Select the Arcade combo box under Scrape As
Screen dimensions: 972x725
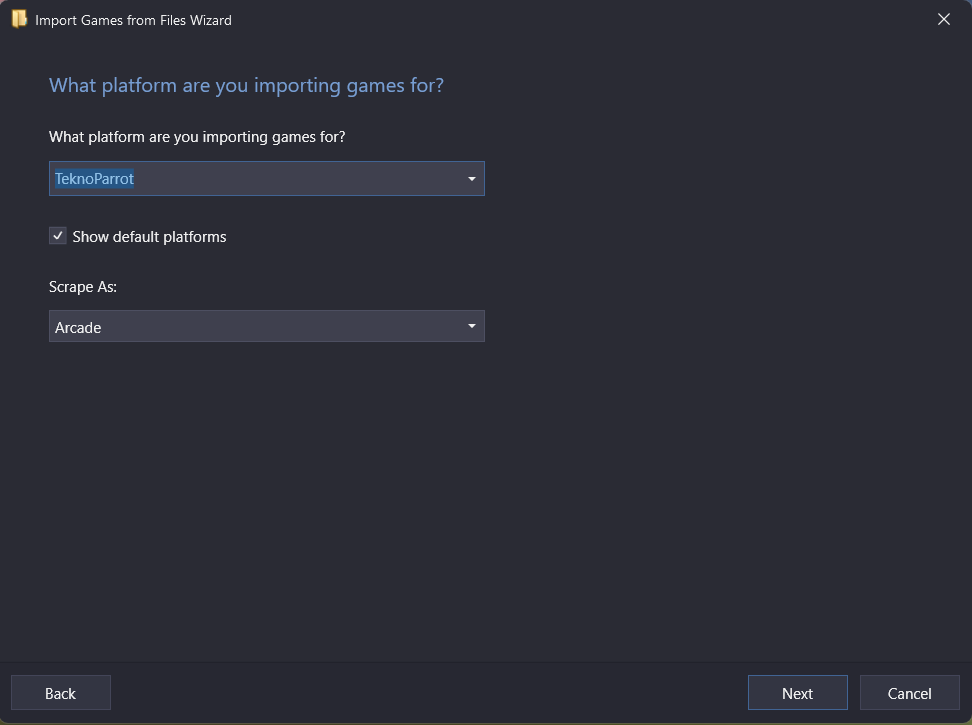[267, 326]
